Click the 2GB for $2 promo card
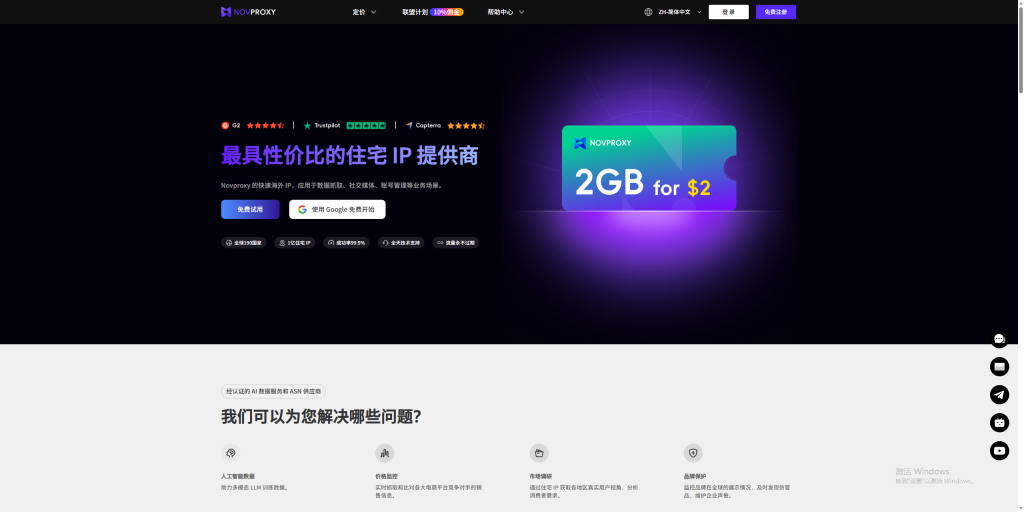Screen dimensions: 1024x512 649,168
